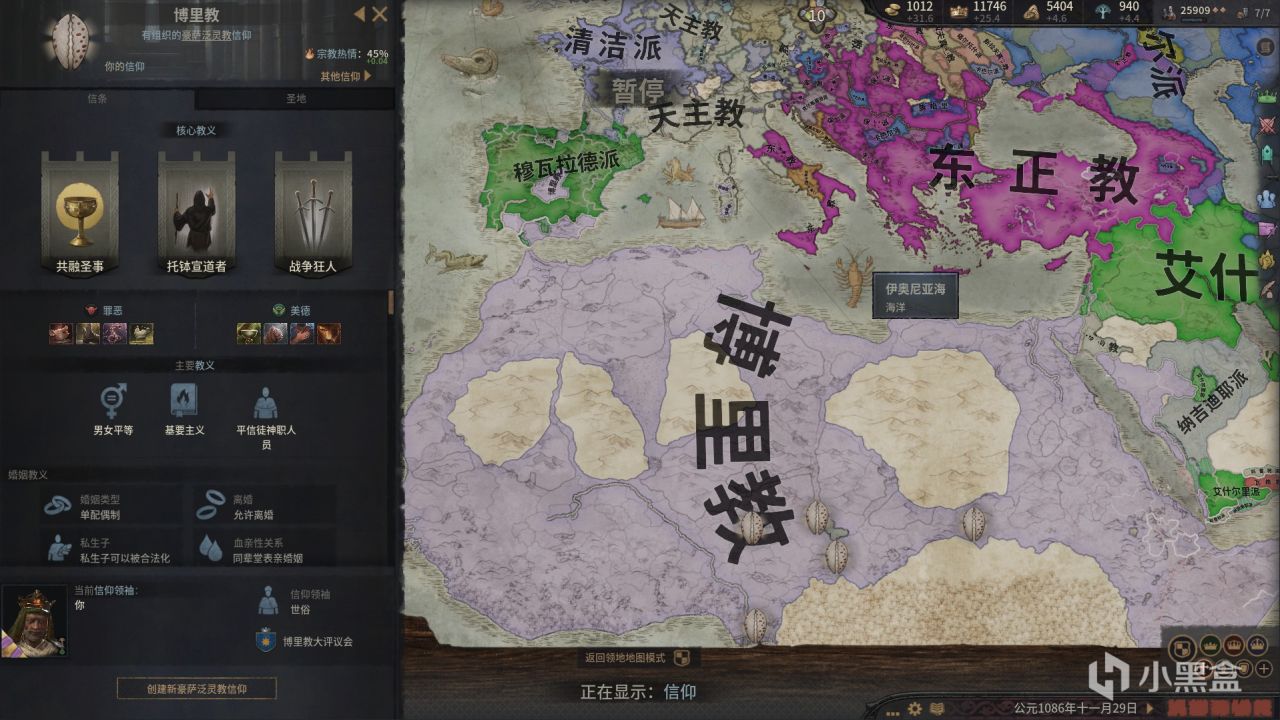Select the 信条 tab

point(98,99)
